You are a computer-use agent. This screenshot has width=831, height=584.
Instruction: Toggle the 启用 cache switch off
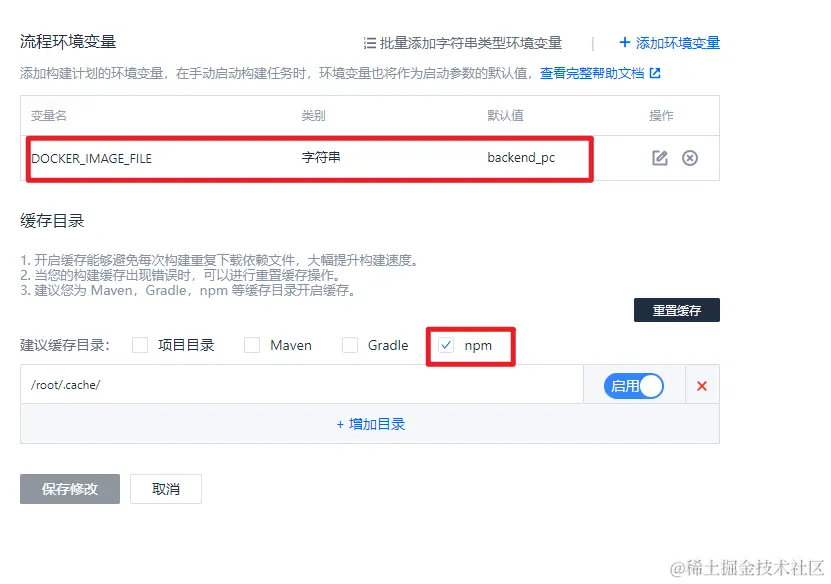(x=634, y=386)
